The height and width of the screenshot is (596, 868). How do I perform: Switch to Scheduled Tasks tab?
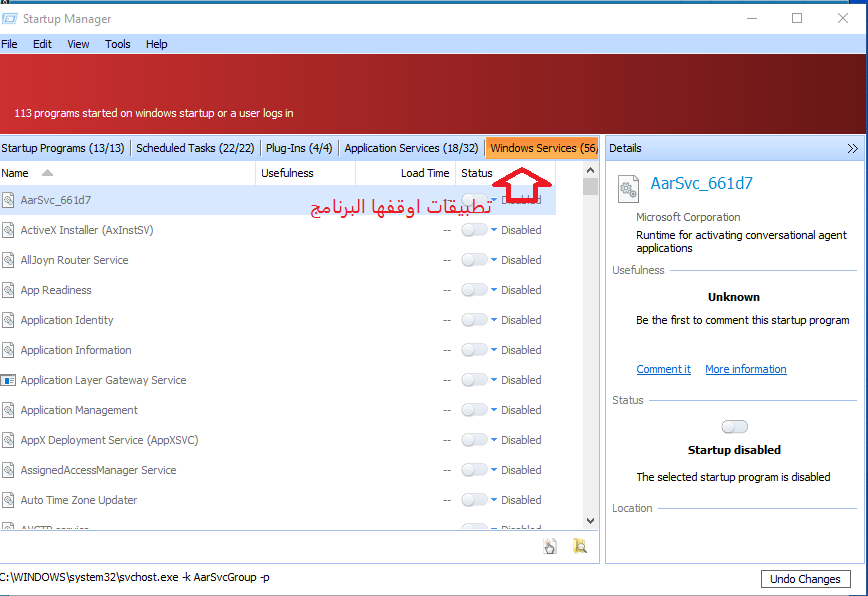195,148
